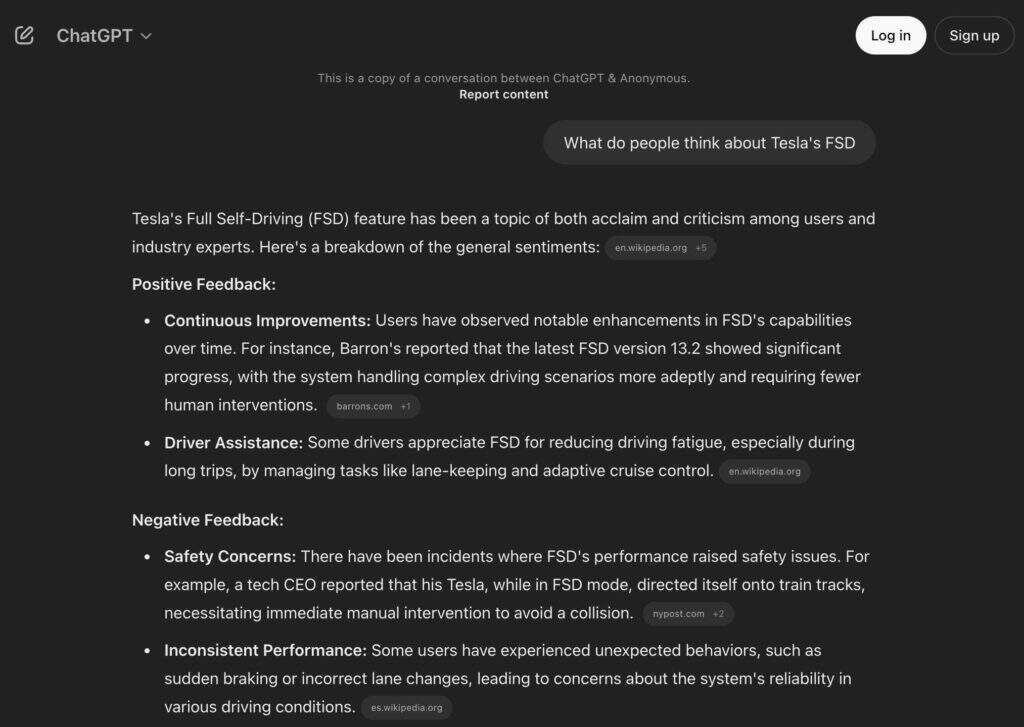Open the es.wikipedia.org citation chip
1024x727 pixels.
click(x=406, y=708)
